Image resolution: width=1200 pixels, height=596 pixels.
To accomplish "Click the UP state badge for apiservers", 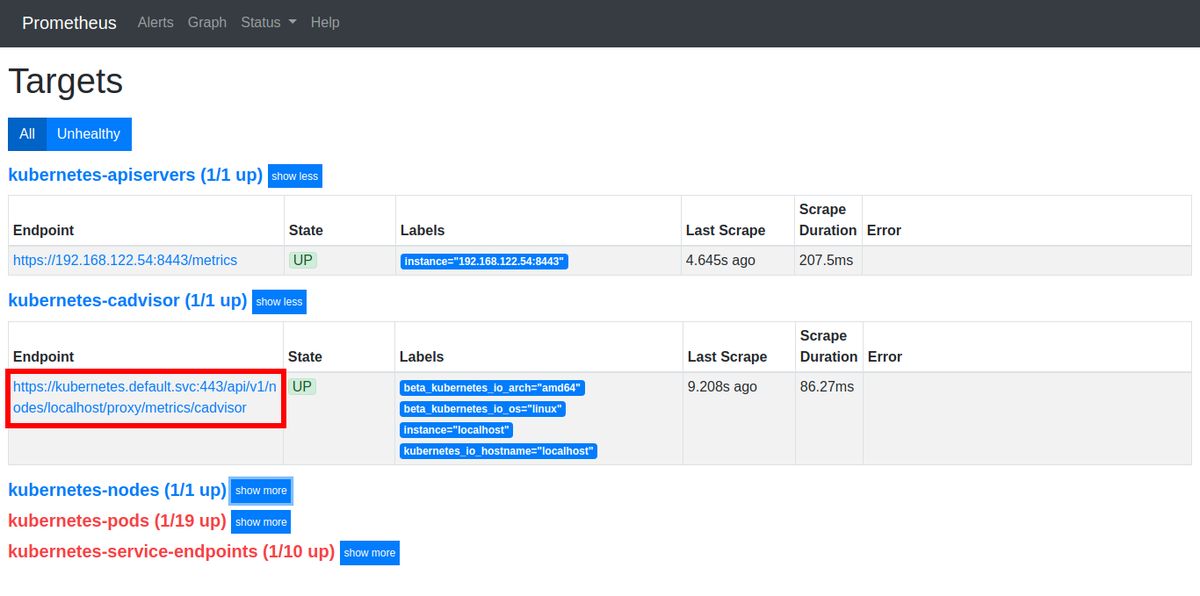I will (303, 260).
